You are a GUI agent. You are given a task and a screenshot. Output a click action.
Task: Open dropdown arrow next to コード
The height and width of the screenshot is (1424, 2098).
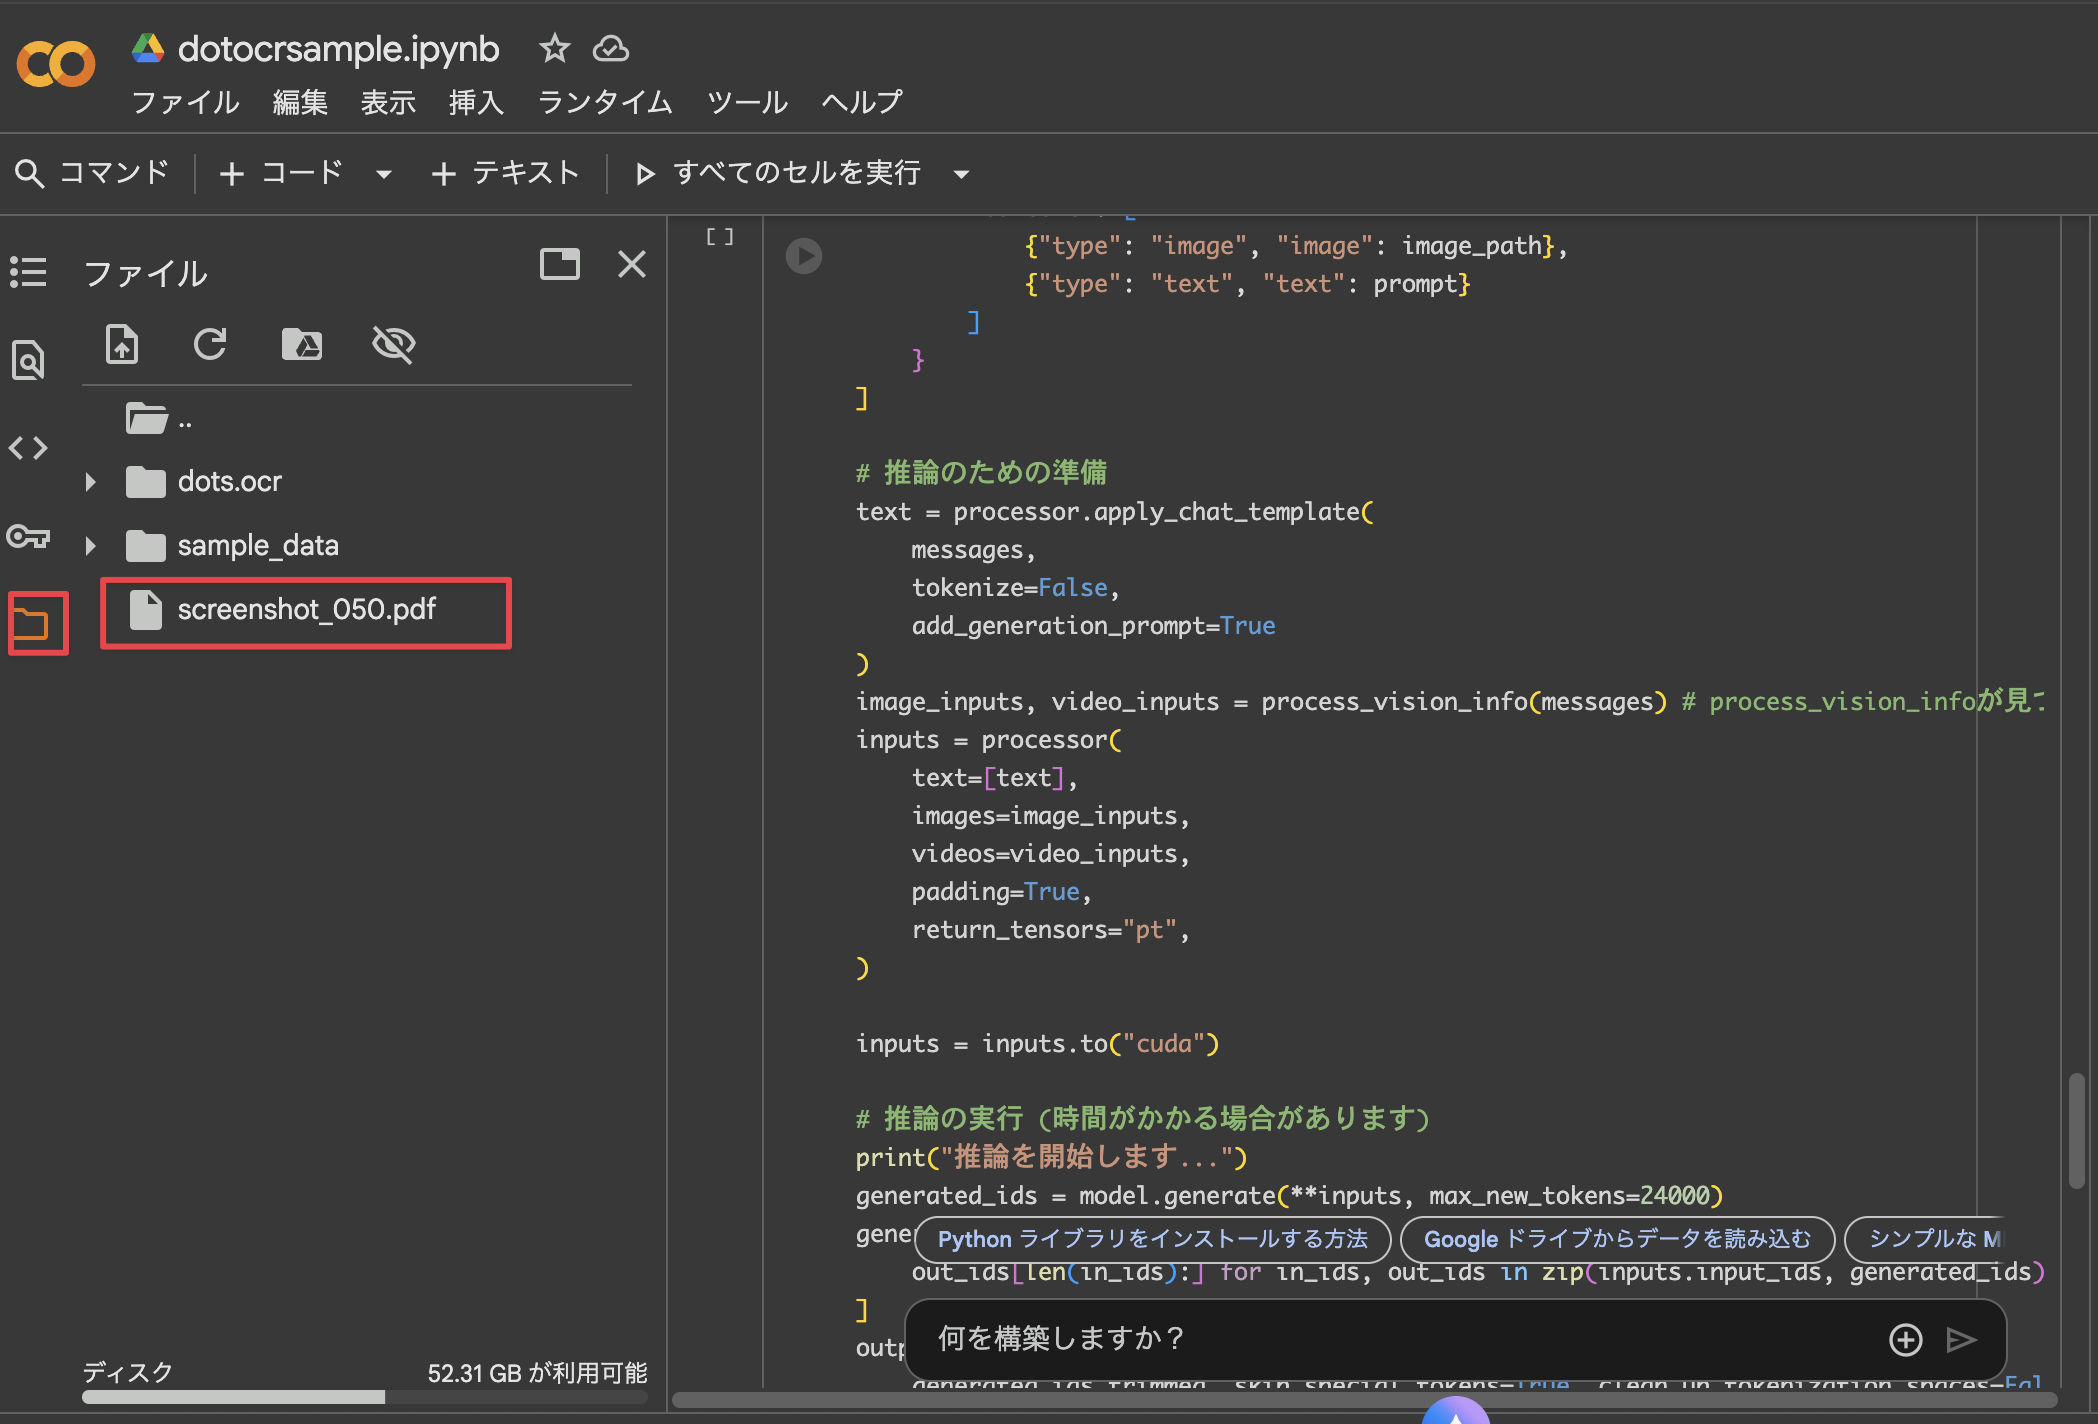pyautogui.click(x=383, y=174)
